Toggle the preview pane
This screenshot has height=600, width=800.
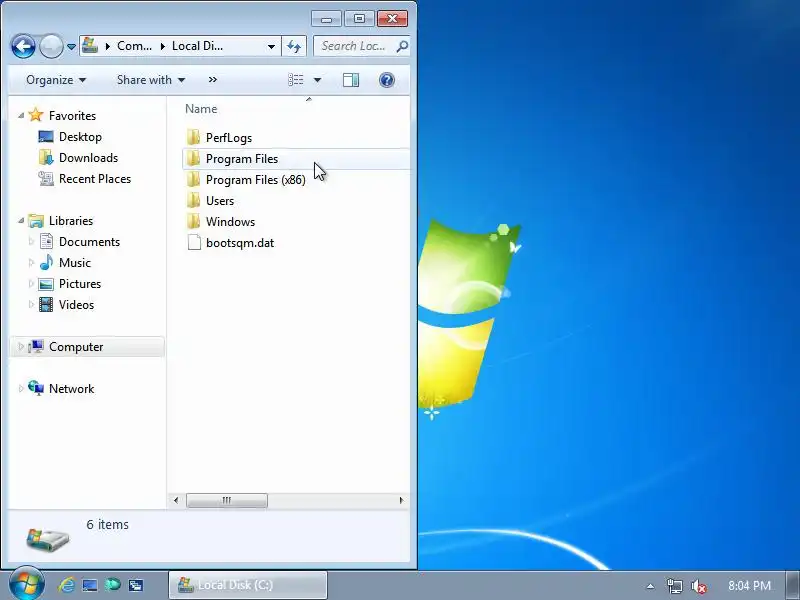351,80
